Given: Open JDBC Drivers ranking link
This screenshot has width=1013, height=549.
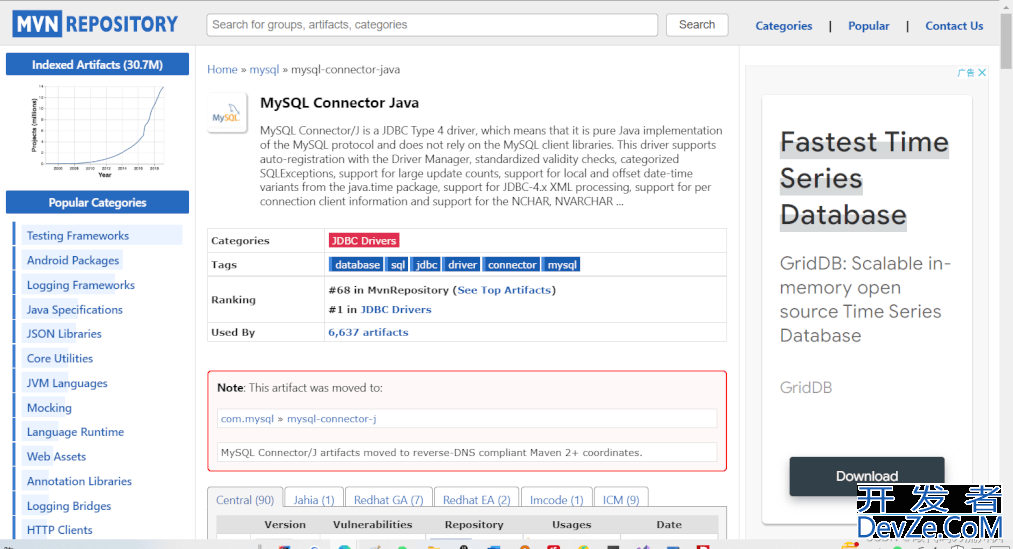Looking at the screenshot, I should (x=396, y=309).
